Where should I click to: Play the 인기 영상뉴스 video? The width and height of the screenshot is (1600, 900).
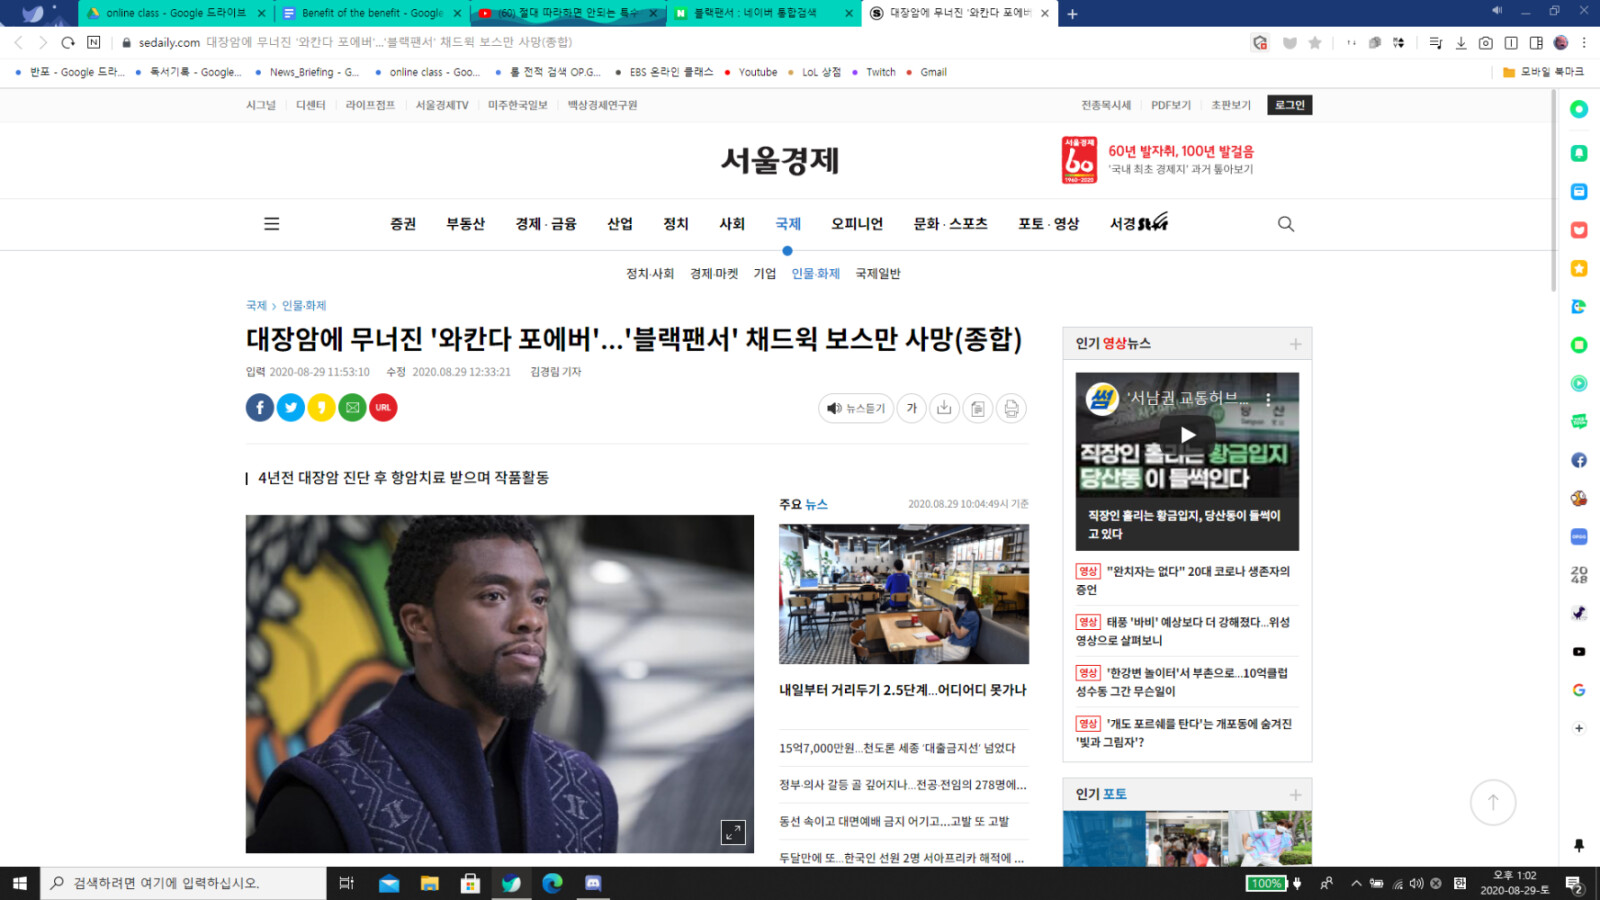[x=1187, y=435]
